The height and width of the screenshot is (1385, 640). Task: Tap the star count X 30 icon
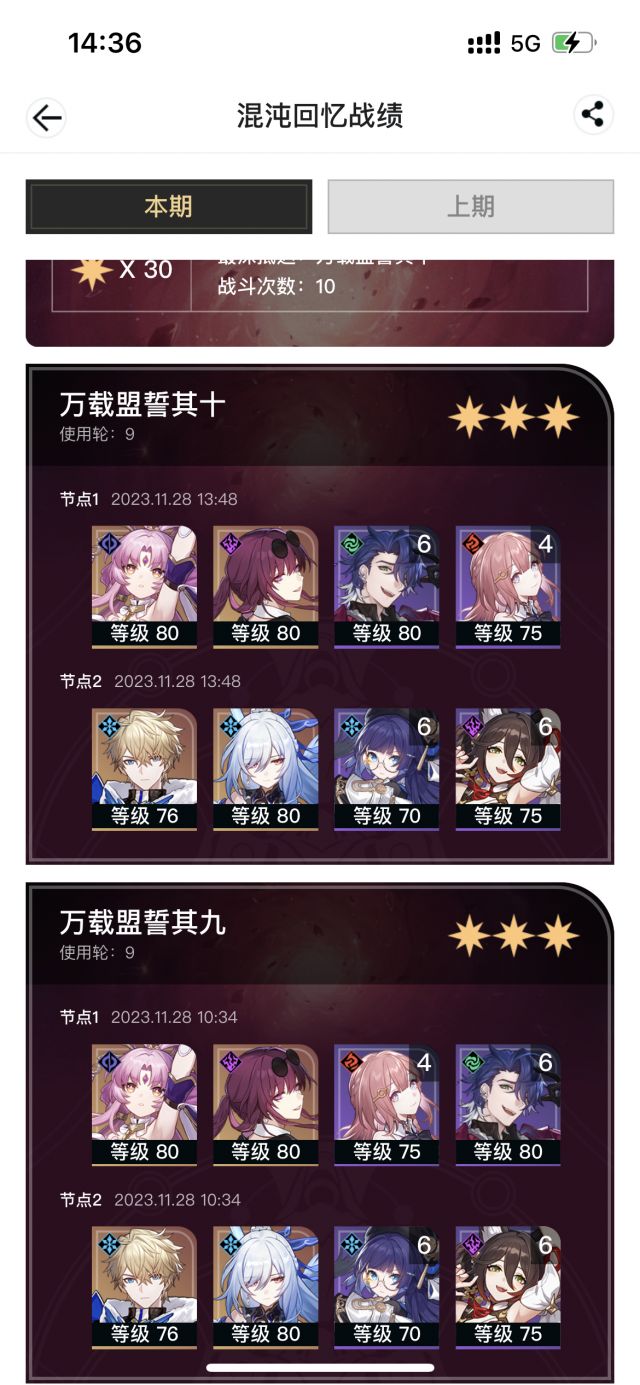92,271
